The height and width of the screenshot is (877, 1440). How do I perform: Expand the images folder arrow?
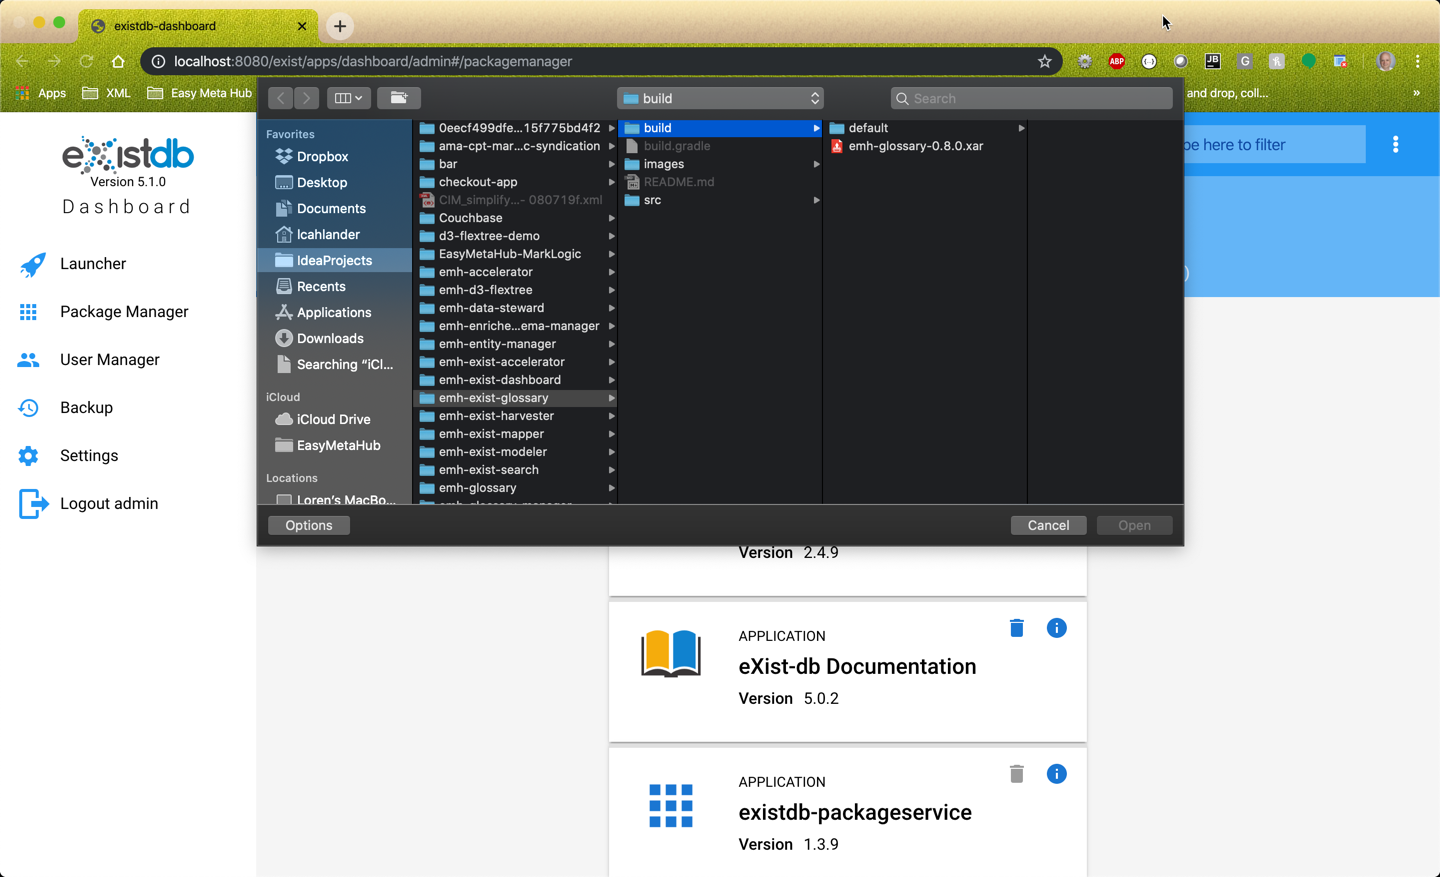pos(816,164)
